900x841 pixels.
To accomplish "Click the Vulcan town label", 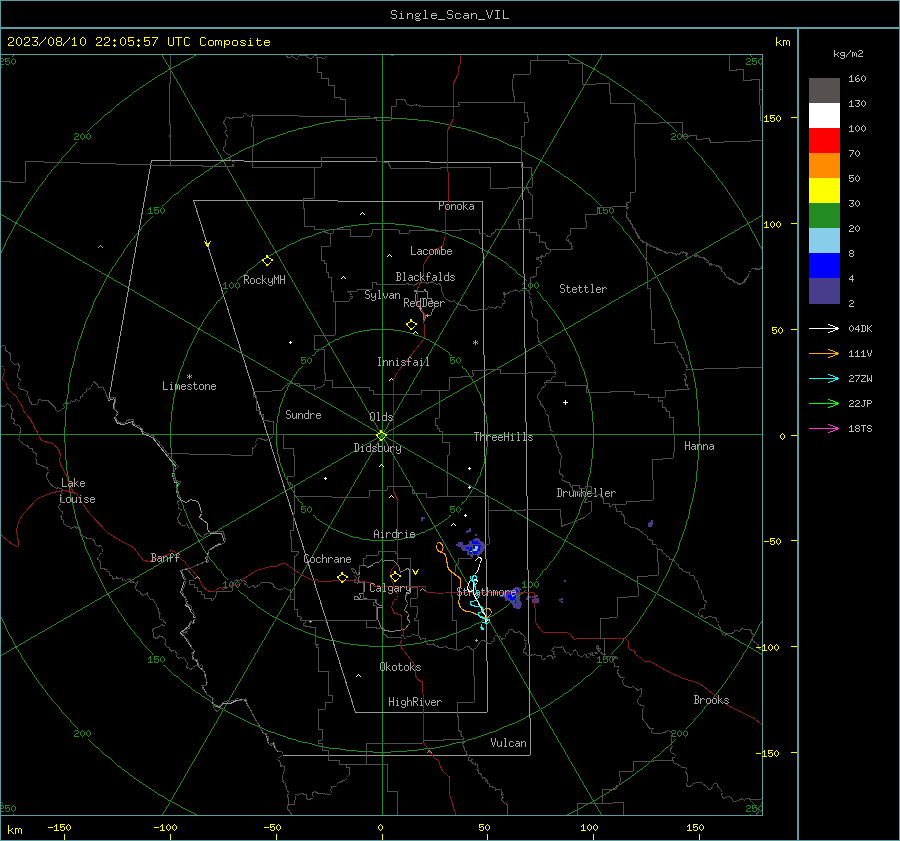I will coord(508,743).
